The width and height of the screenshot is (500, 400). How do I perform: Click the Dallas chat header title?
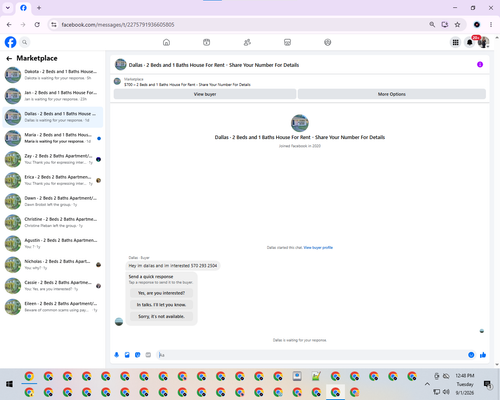click(x=214, y=65)
